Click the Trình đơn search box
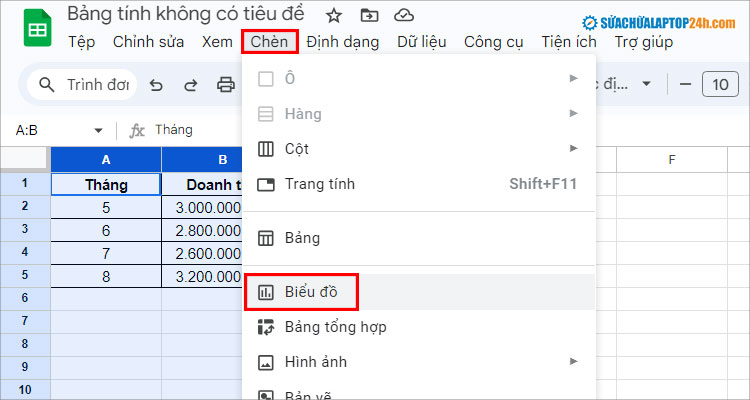This screenshot has height=400, width=750. (82, 85)
